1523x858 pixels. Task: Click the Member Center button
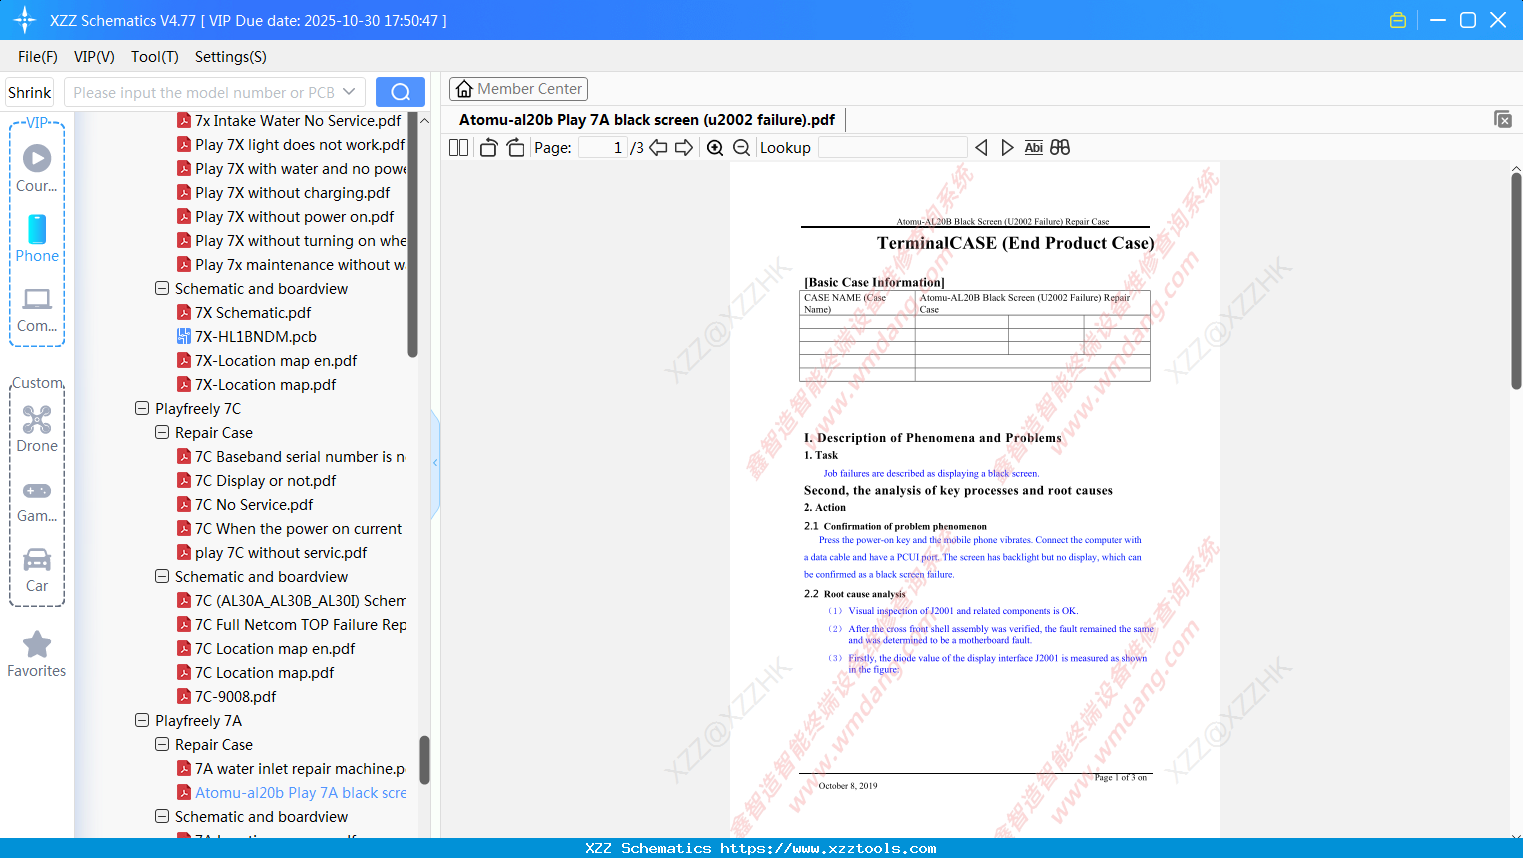(x=518, y=89)
